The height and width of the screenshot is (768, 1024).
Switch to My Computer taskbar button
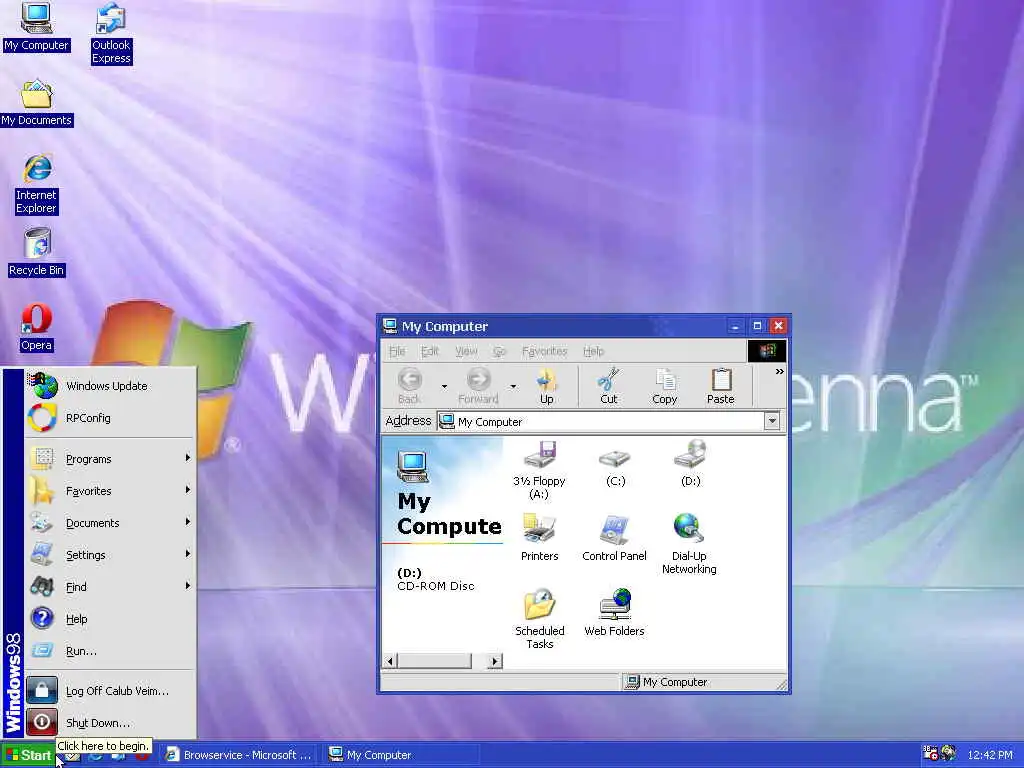click(402, 755)
